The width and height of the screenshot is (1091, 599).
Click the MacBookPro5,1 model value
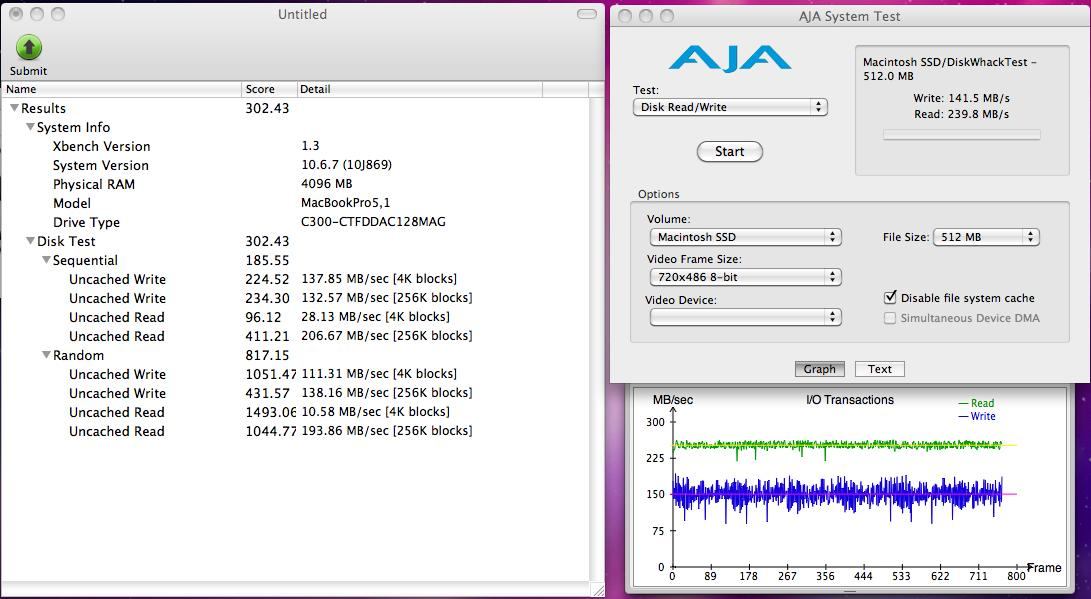pyautogui.click(x=346, y=203)
